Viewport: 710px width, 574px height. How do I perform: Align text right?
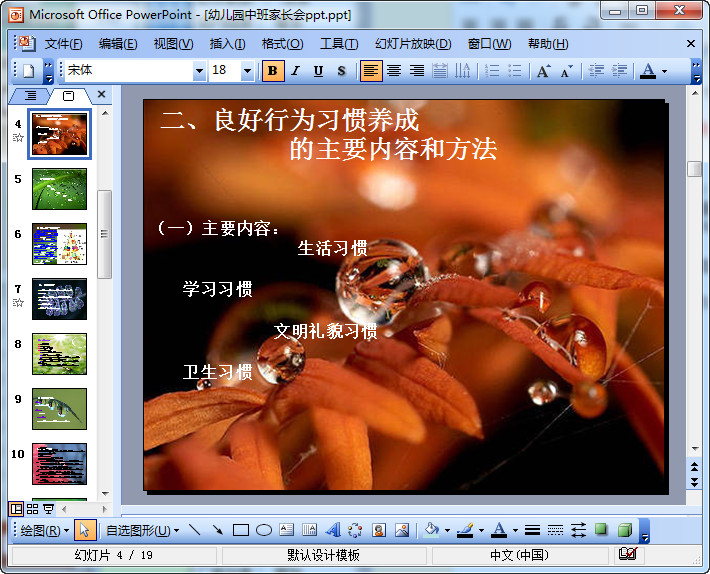pos(417,71)
